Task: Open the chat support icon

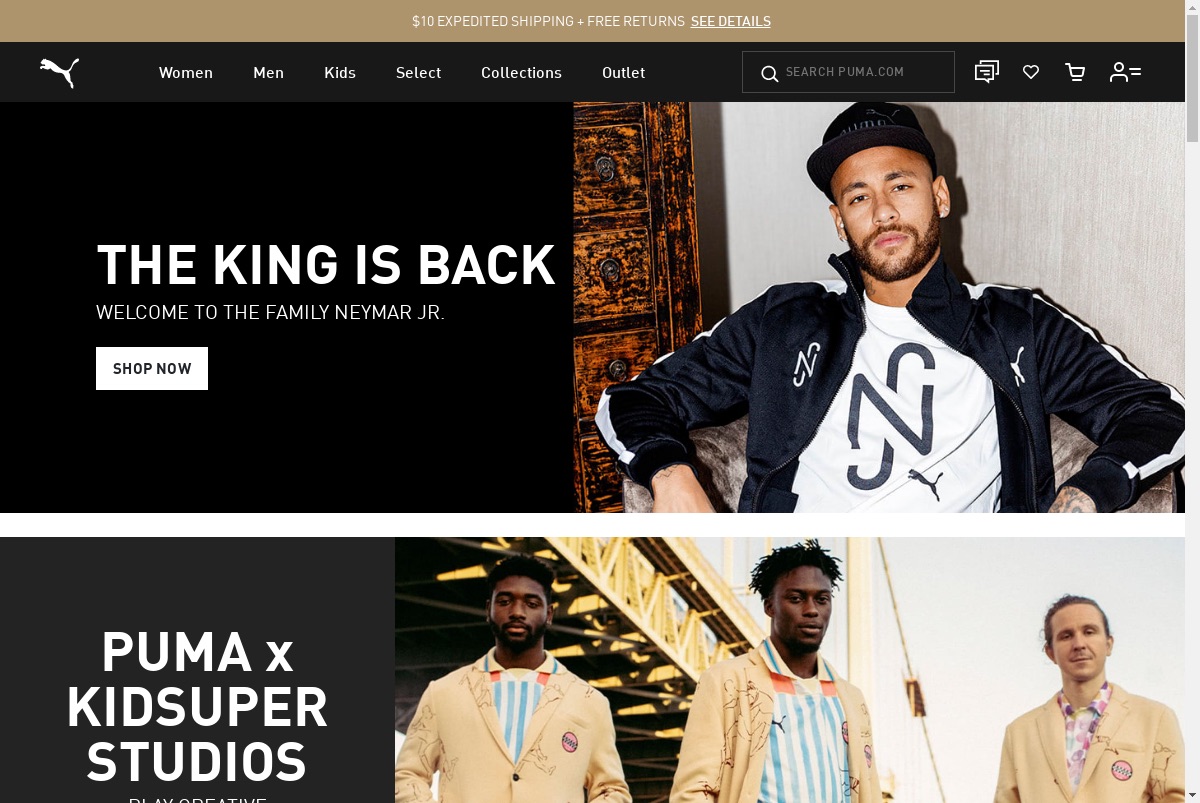Action: pyautogui.click(x=987, y=72)
